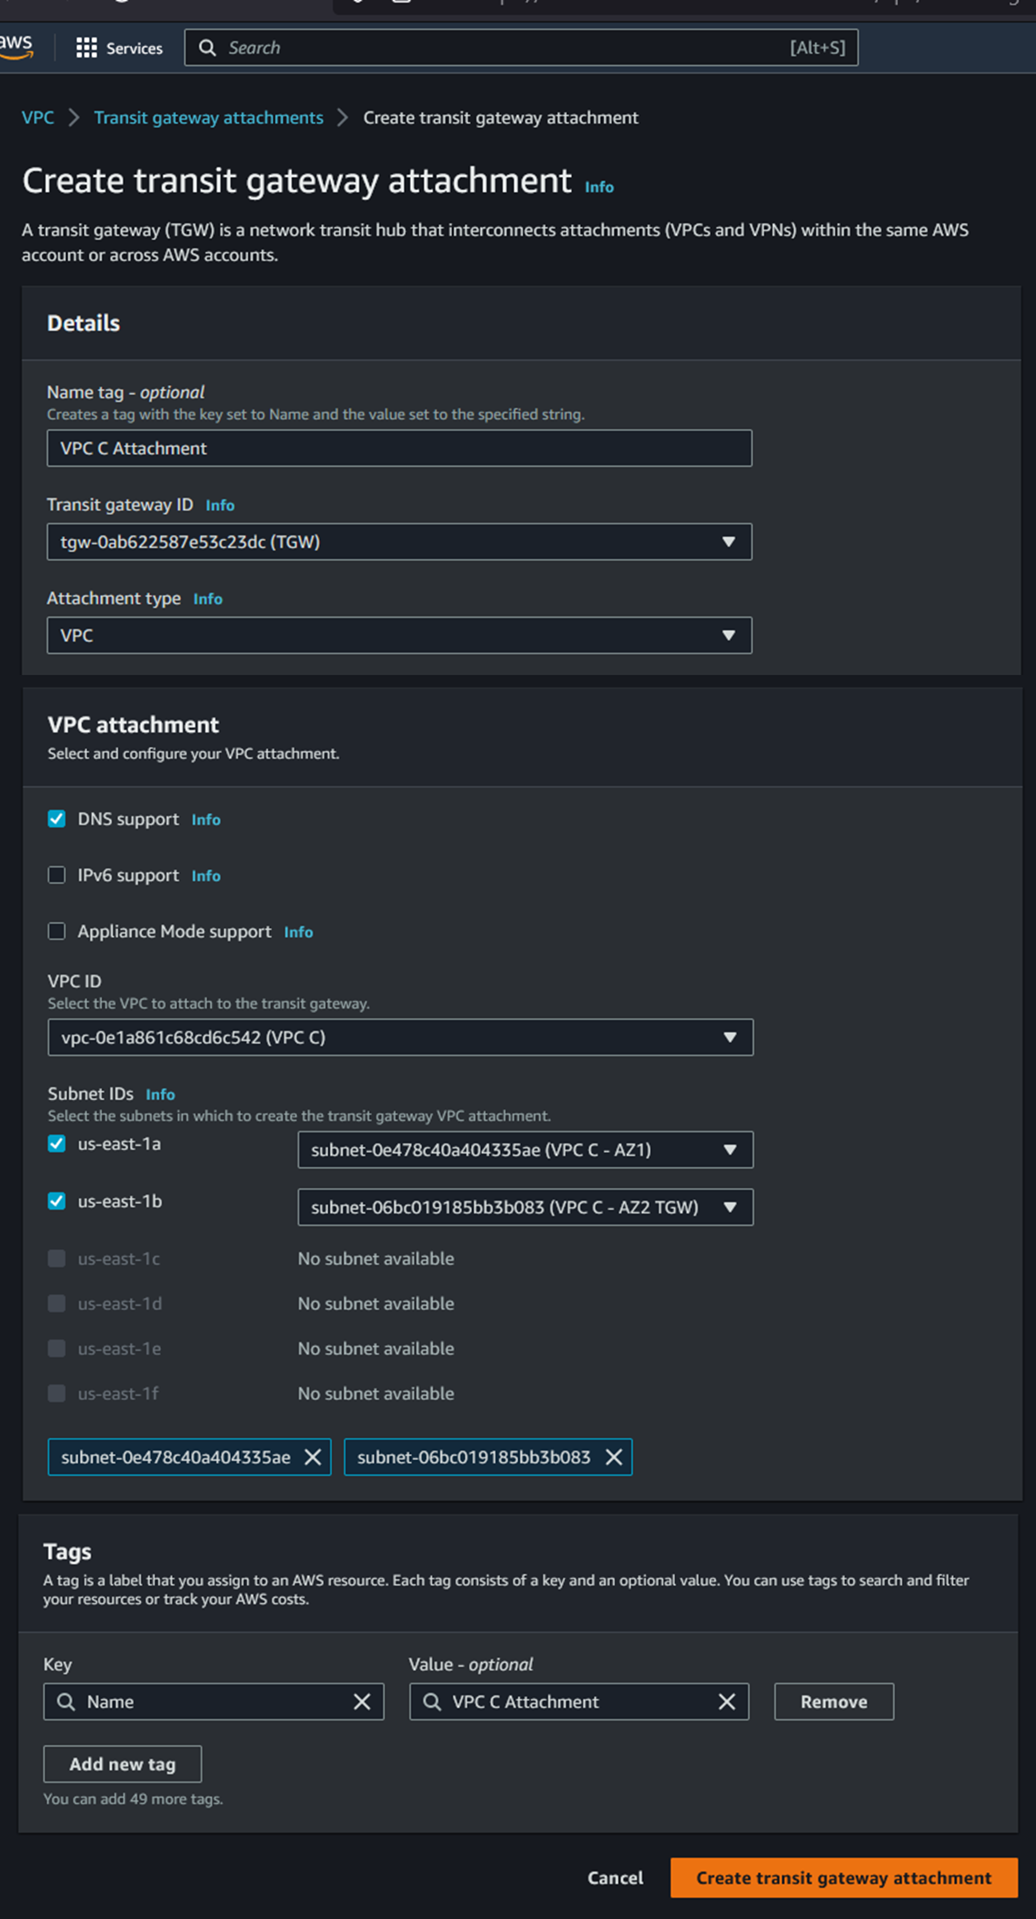Click the Add new tag button

point(122,1764)
